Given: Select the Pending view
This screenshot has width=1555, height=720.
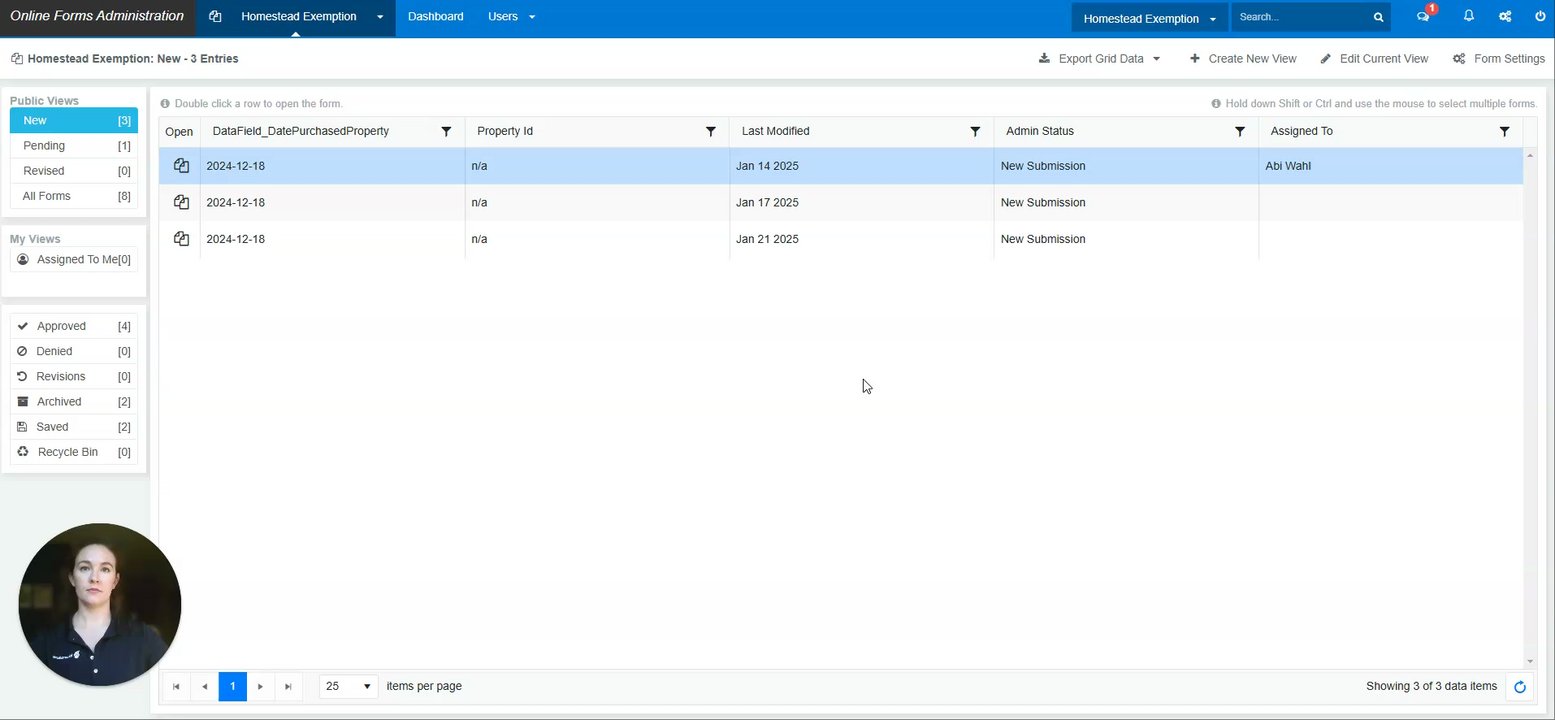Looking at the screenshot, I should coord(74,146).
